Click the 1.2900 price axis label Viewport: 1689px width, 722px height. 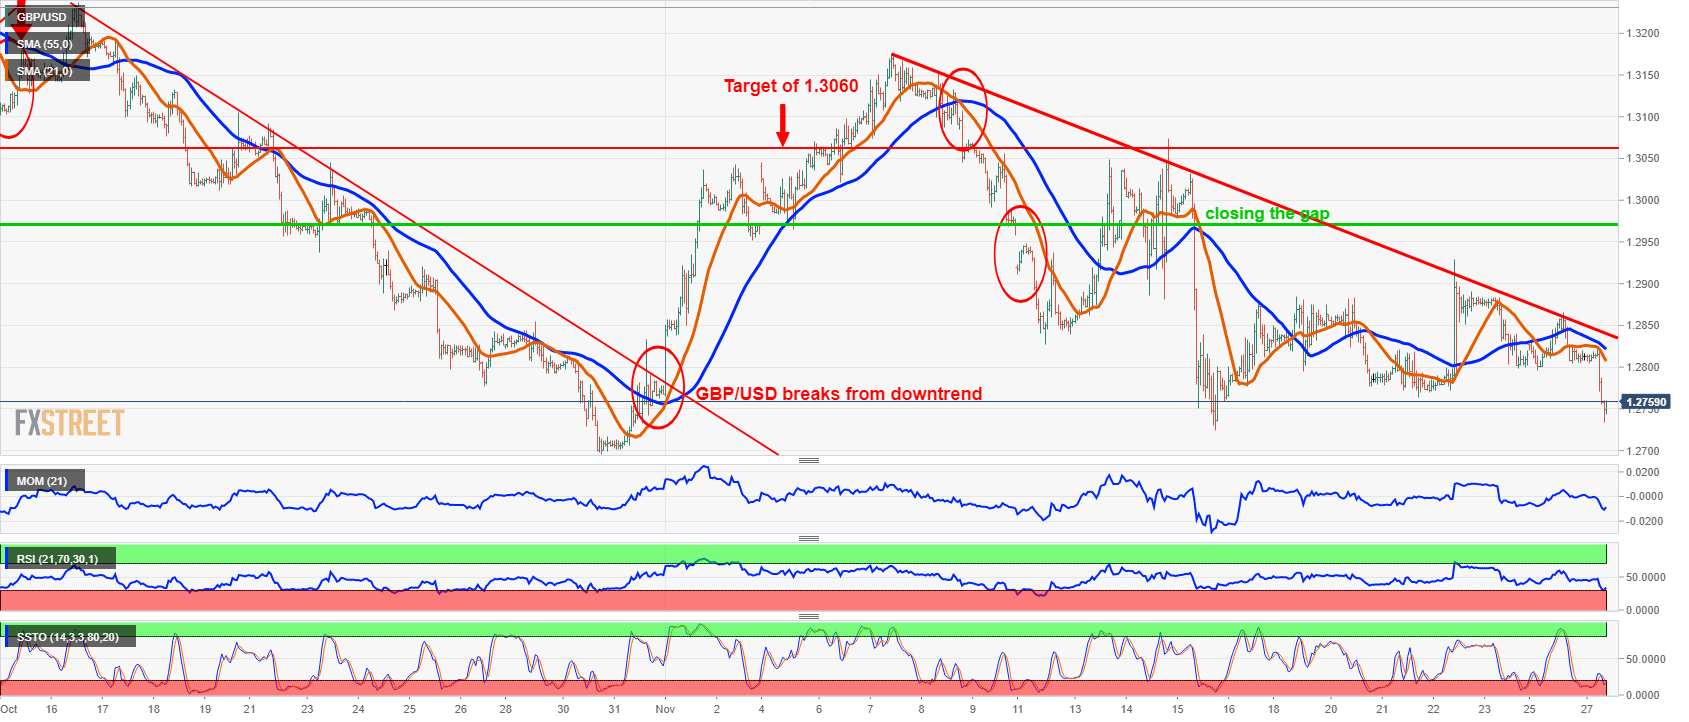[x=1643, y=285]
